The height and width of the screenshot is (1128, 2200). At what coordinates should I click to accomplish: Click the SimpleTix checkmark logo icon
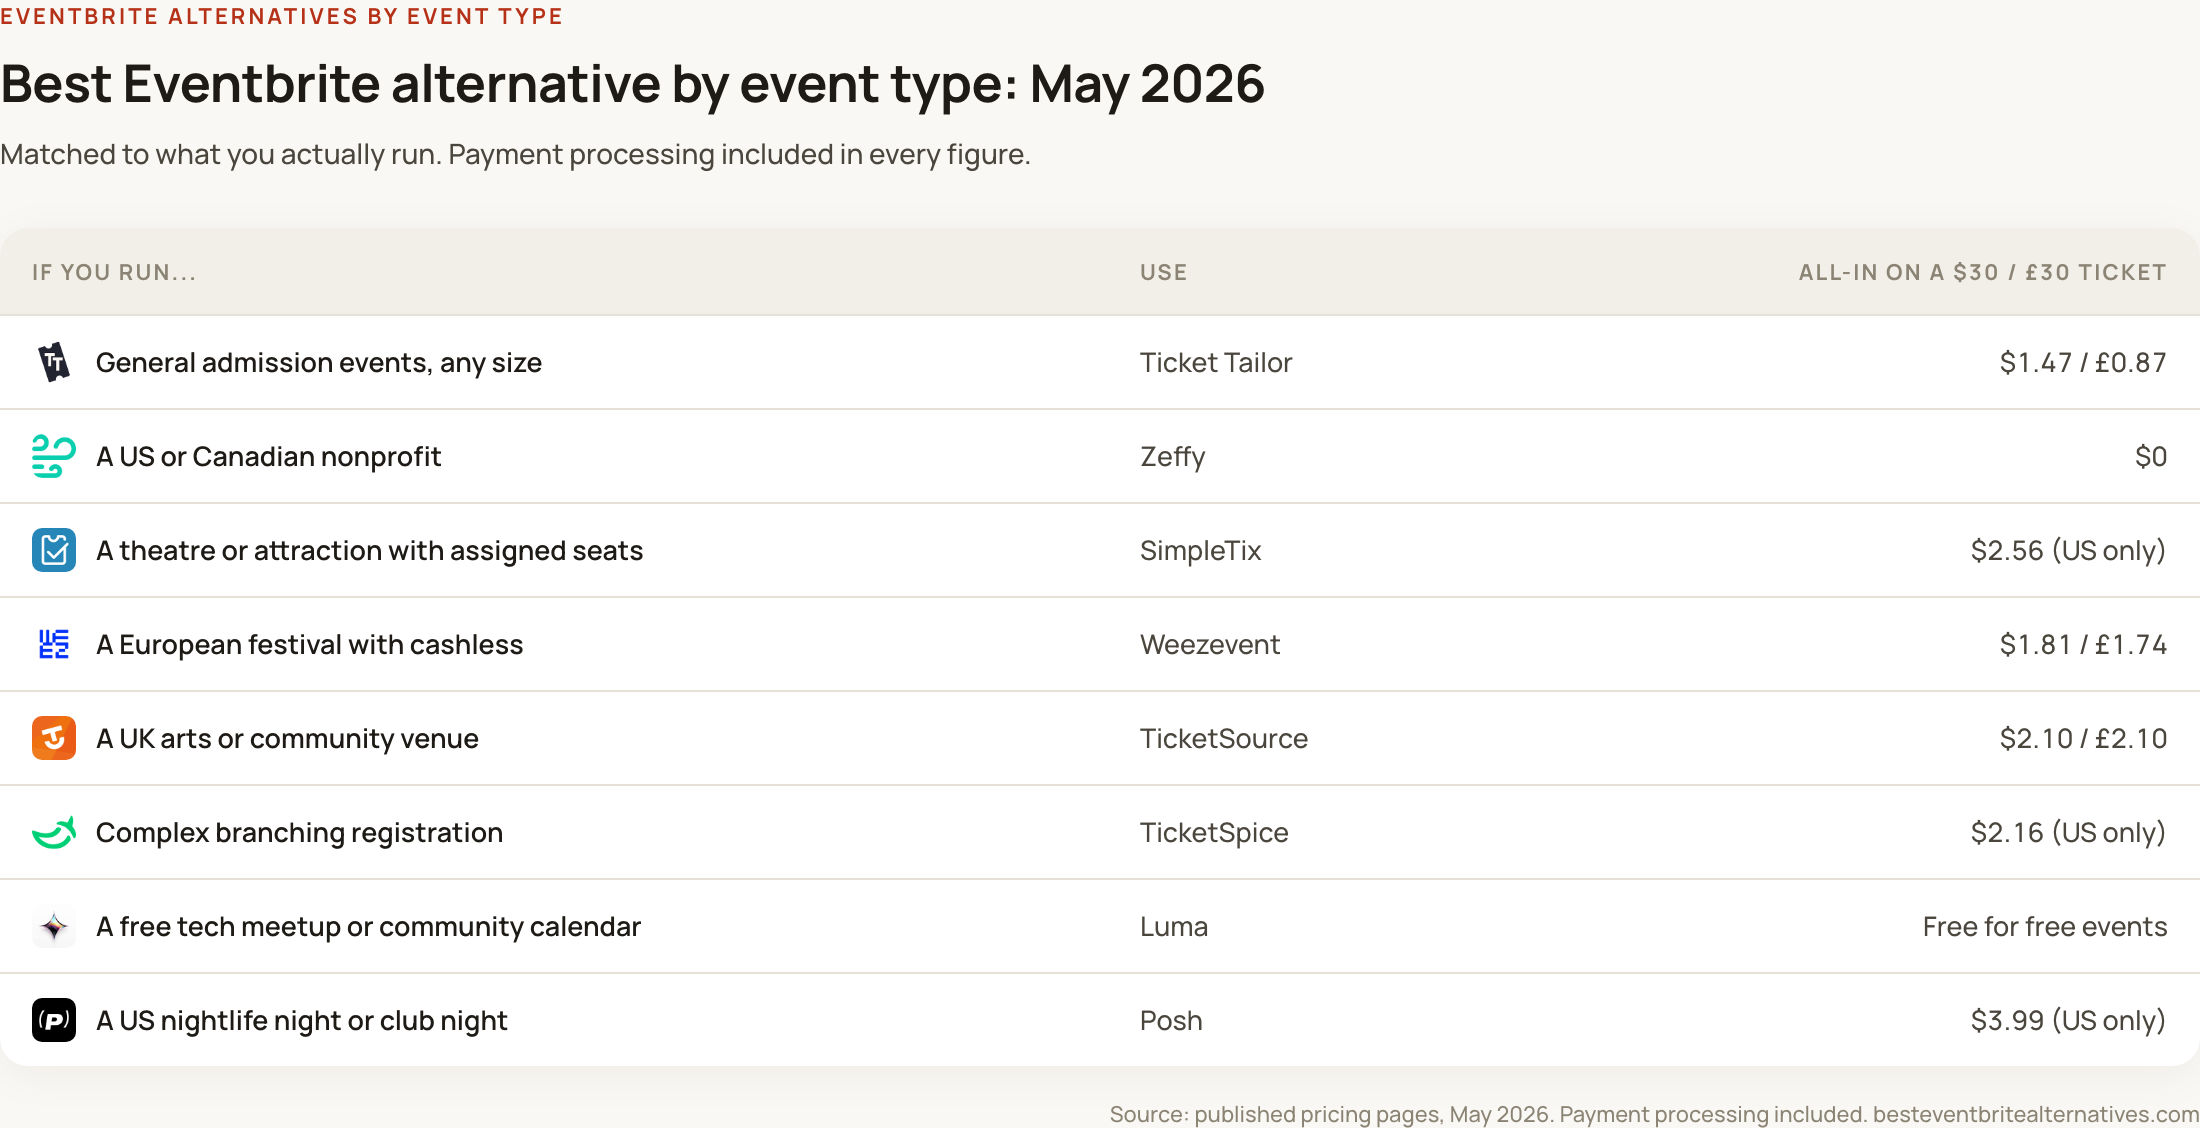click(54, 550)
